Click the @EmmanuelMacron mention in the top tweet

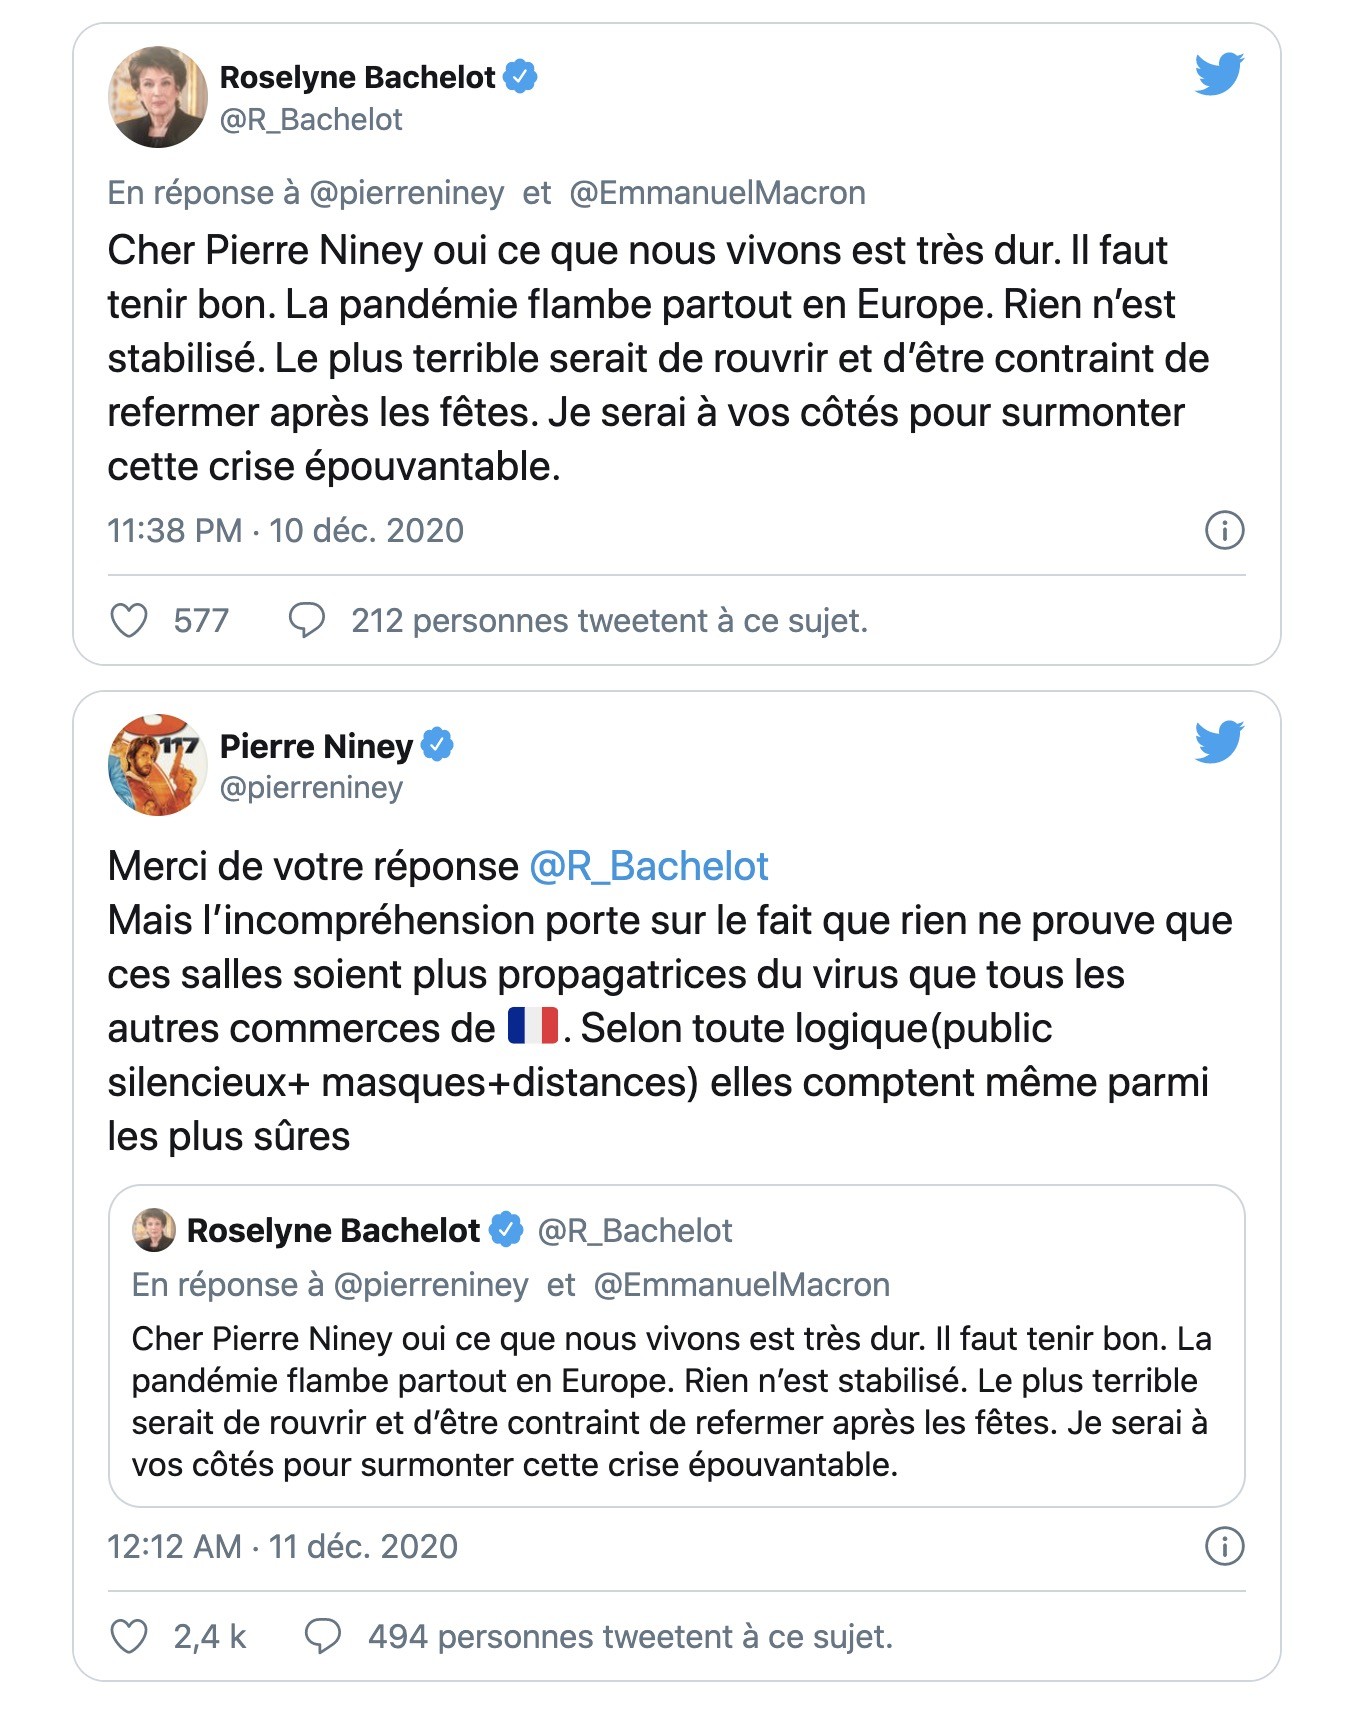717,193
